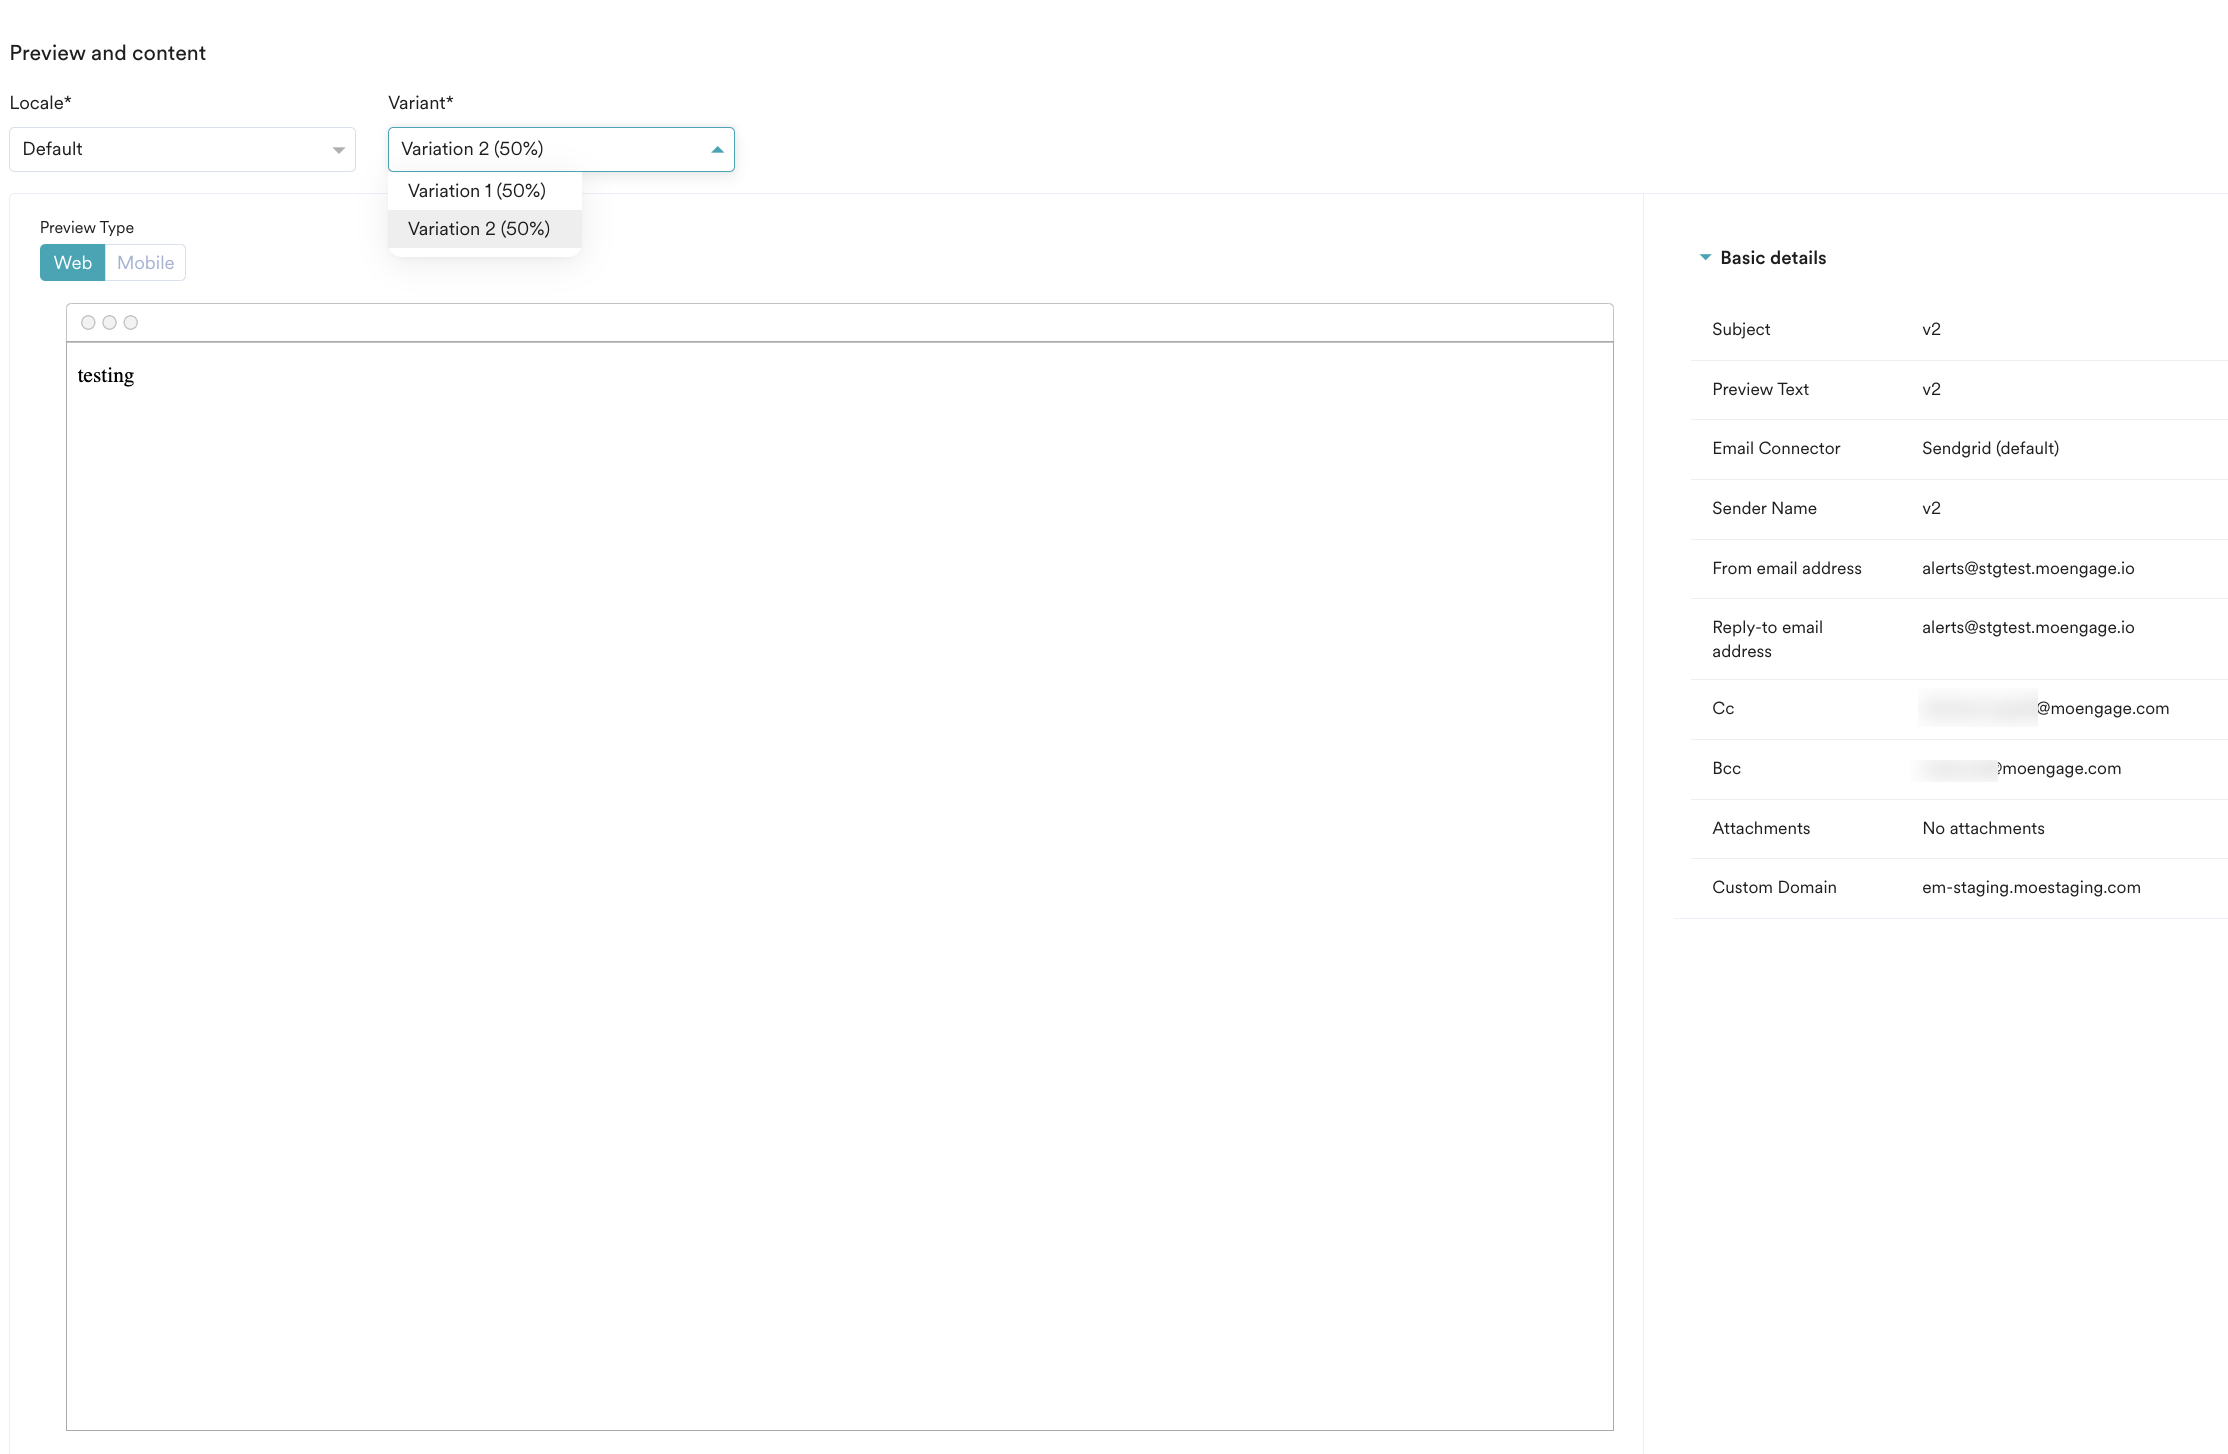Click third circle in preview window
The width and height of the screenshot is (2228, 1454).
pos(130,323)
